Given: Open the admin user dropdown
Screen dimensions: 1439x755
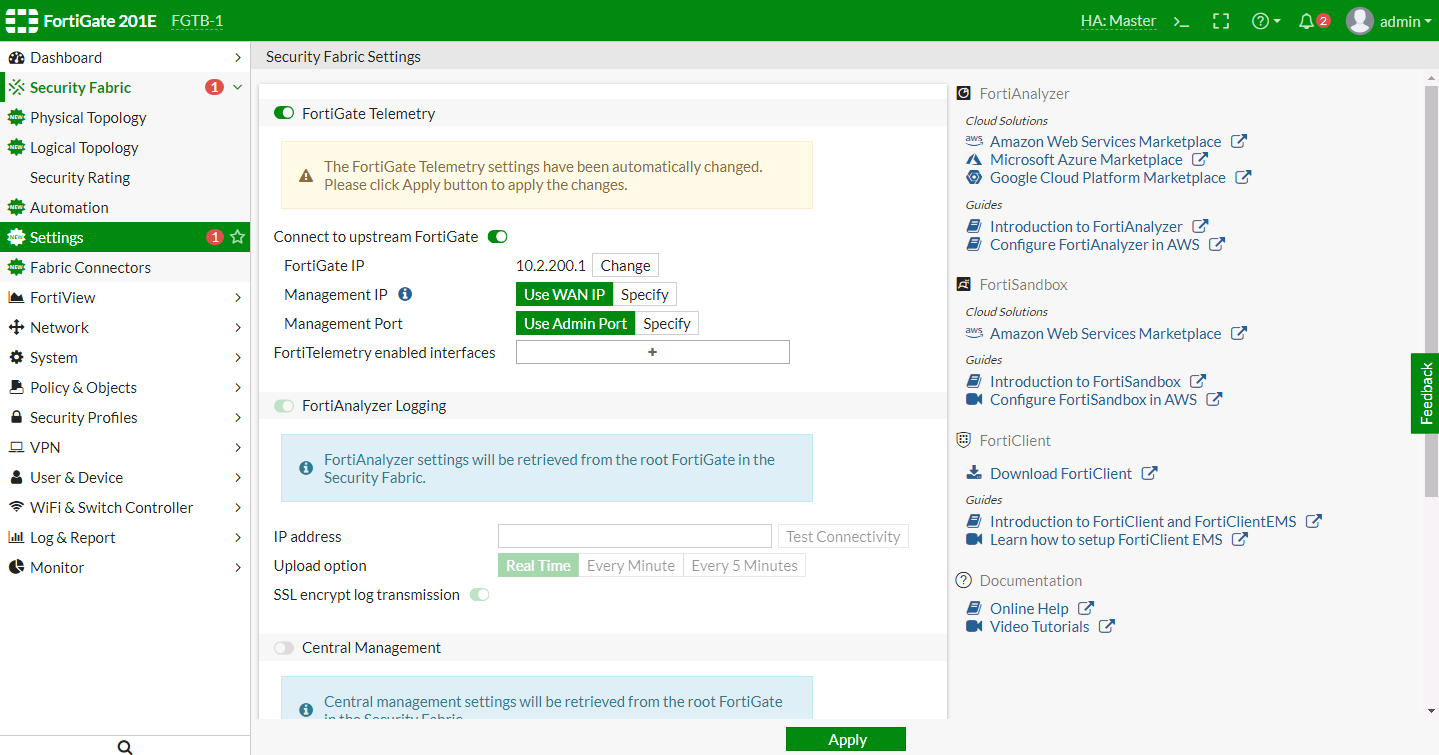Looking at the screenshot, I should click(1390, 21).
